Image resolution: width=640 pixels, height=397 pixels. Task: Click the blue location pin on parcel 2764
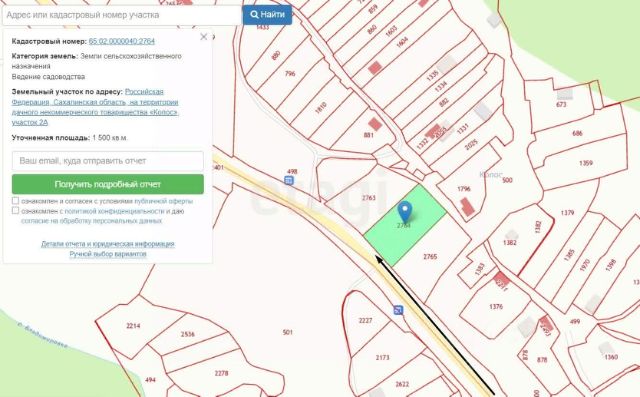point(404,211)
